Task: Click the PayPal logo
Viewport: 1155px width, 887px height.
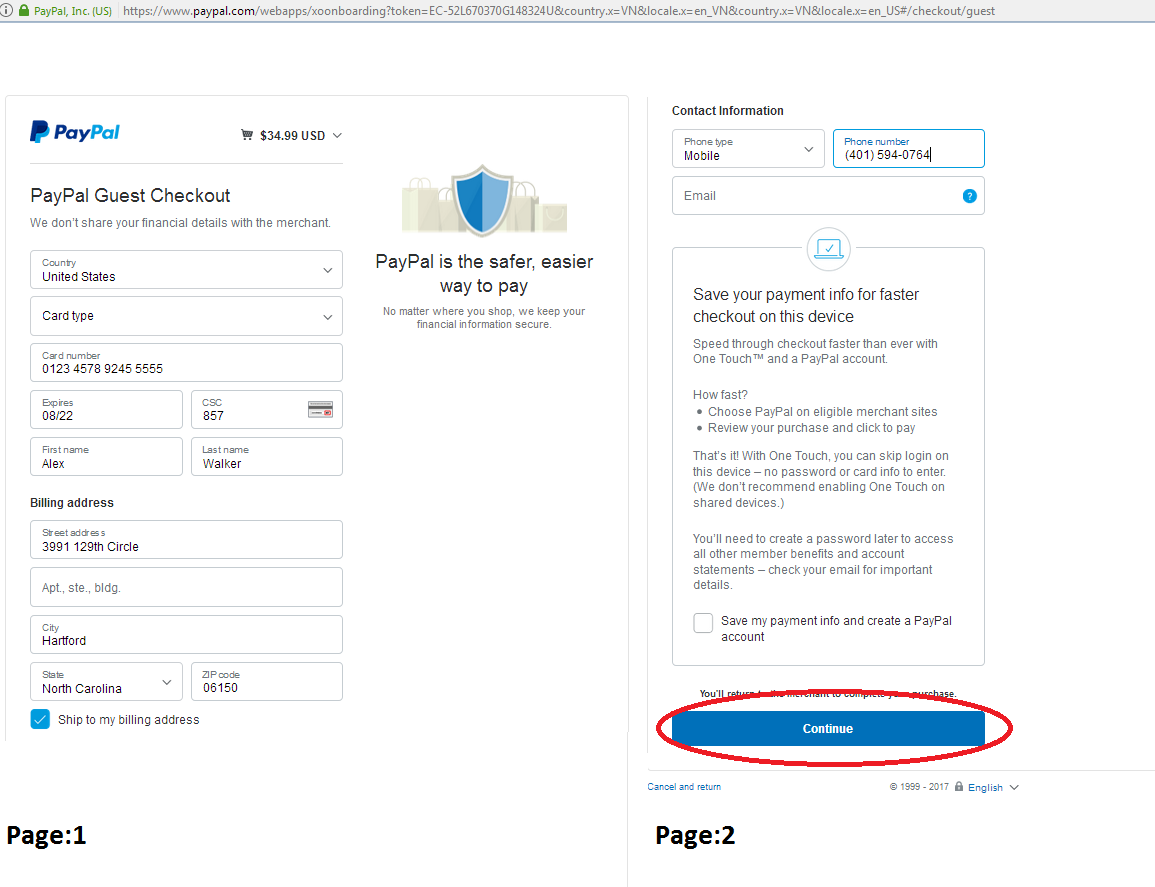Action: [74, 132]
